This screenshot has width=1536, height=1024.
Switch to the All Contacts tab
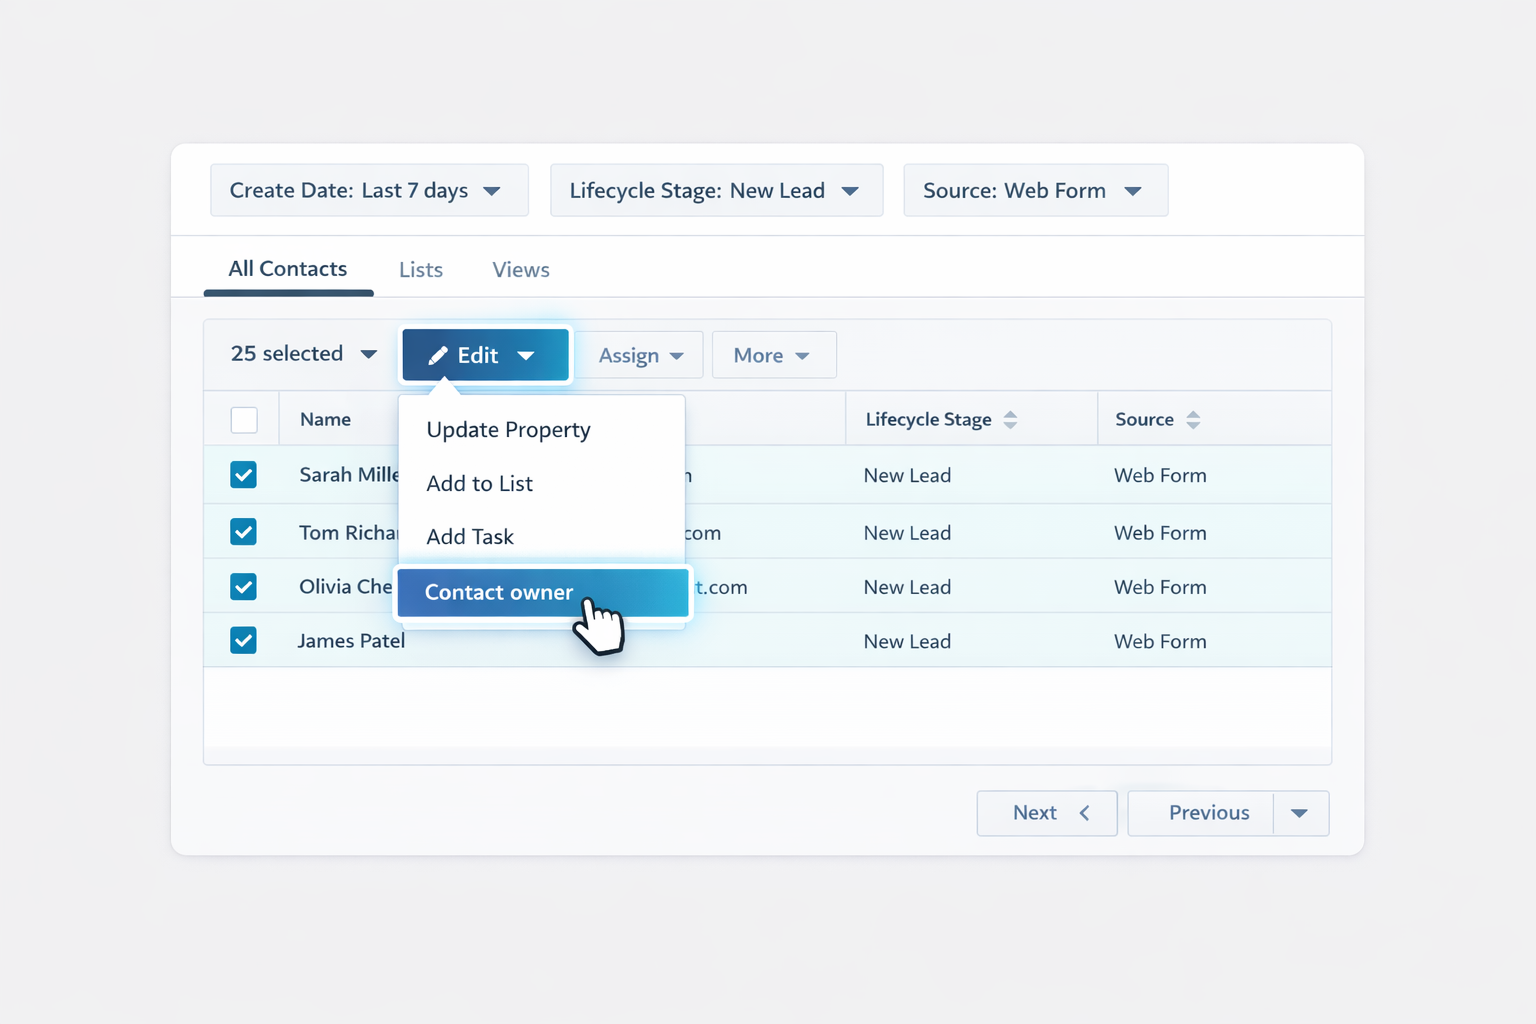288,269
